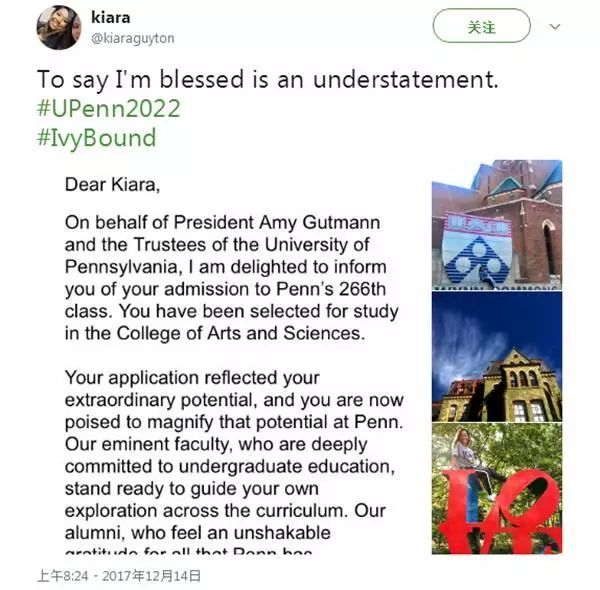Click the "Your application reflected your" line

pyautogui.click(x=191, y=378)
